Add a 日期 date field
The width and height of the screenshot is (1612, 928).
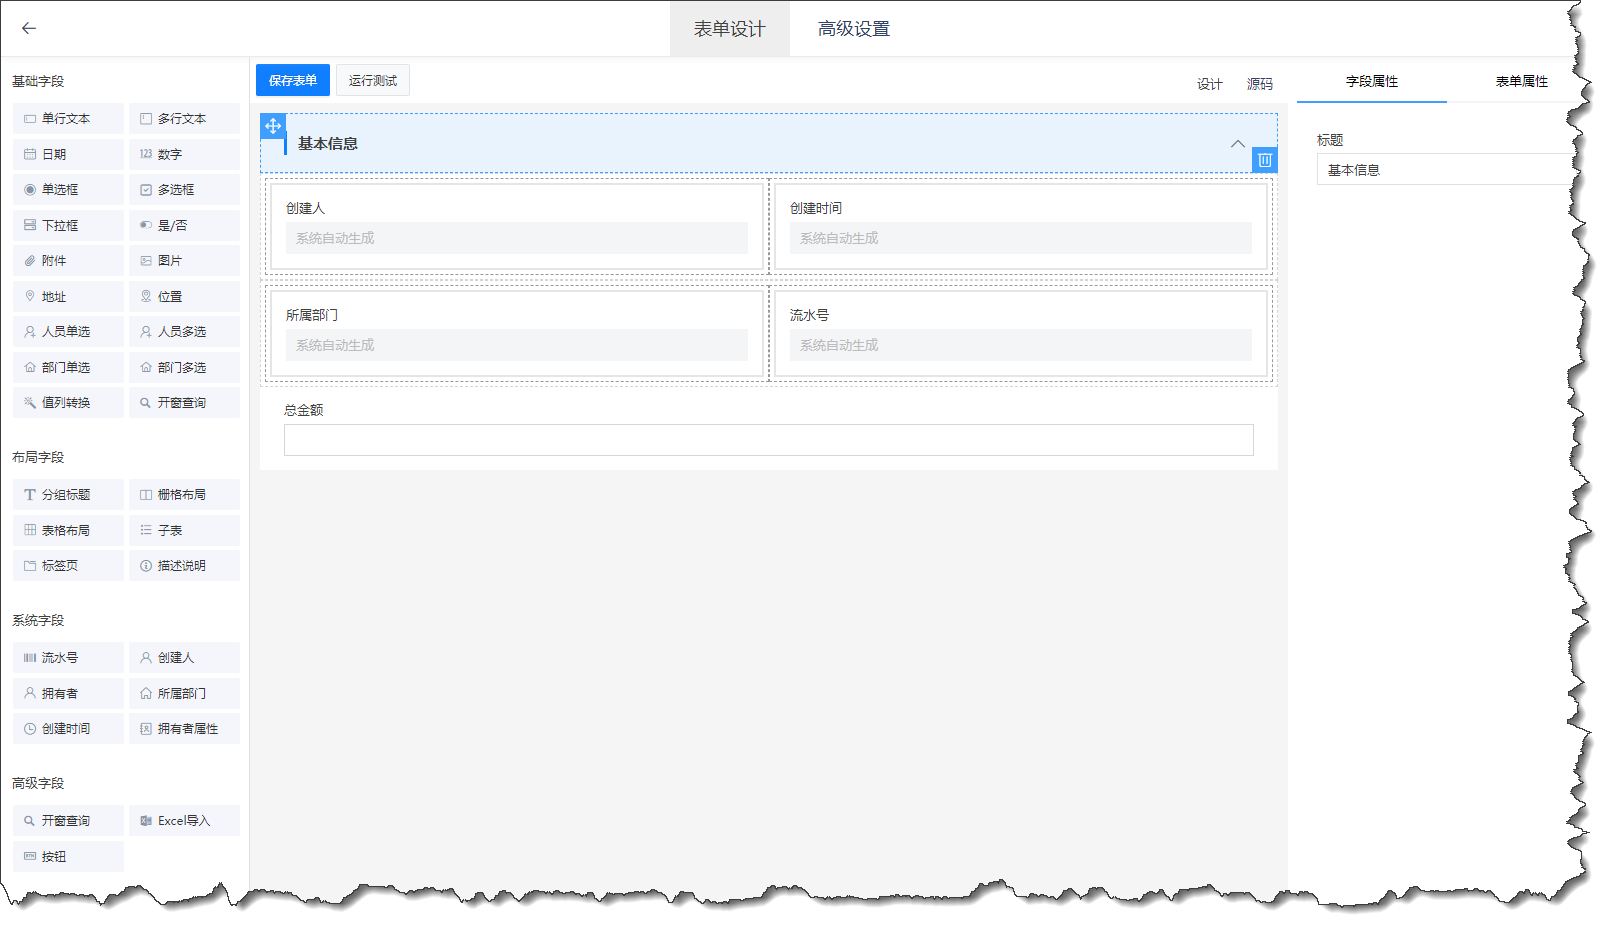point(68,154)
